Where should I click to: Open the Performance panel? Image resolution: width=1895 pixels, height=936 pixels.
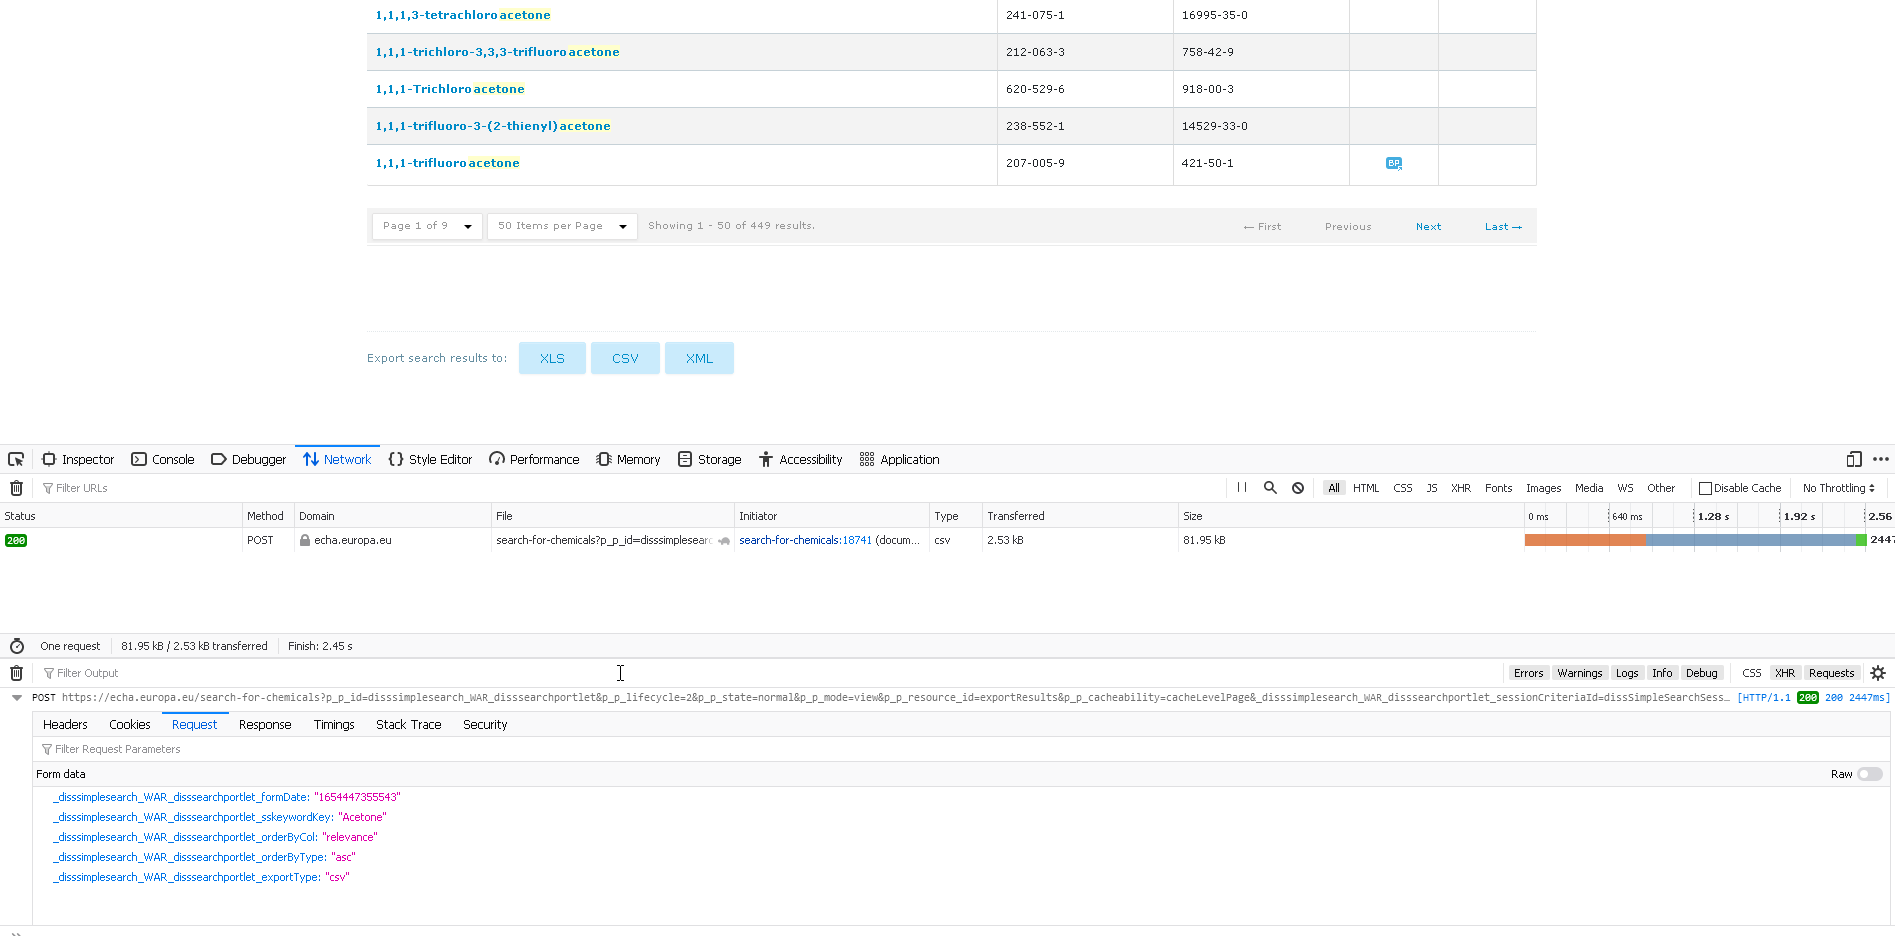[x=535, y=459]
